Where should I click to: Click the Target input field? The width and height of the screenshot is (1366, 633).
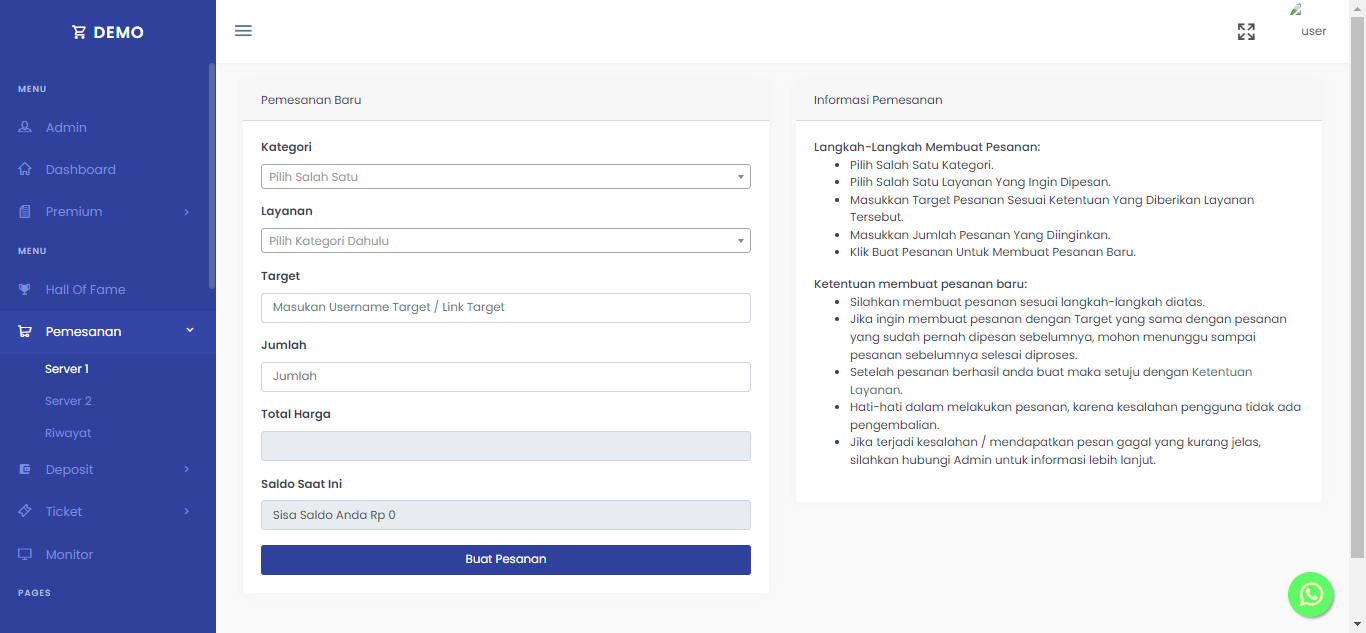point(506,308)
